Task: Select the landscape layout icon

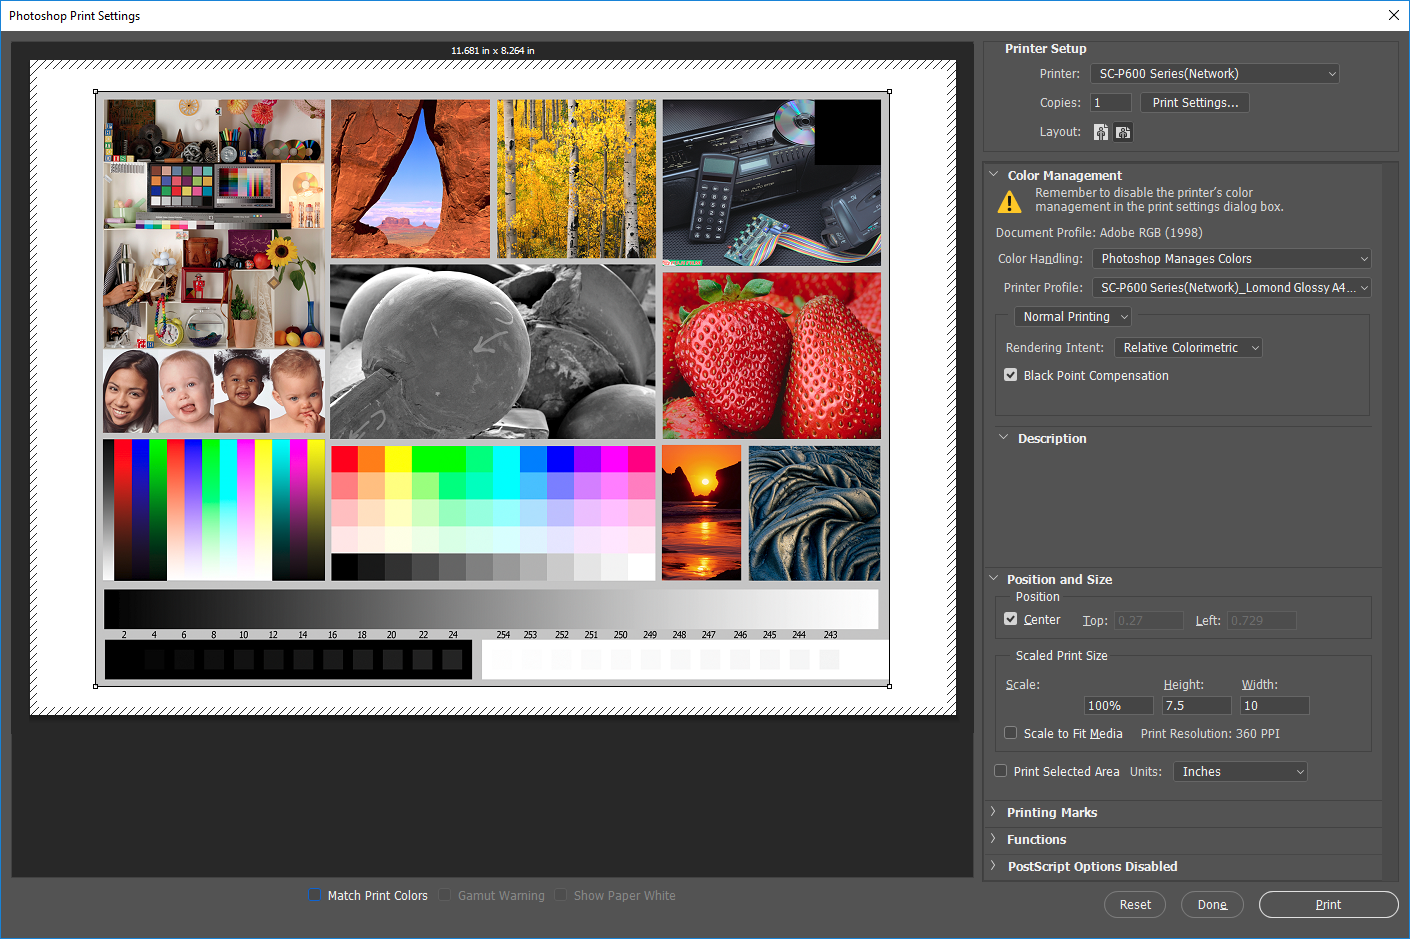Action: 1122,131
